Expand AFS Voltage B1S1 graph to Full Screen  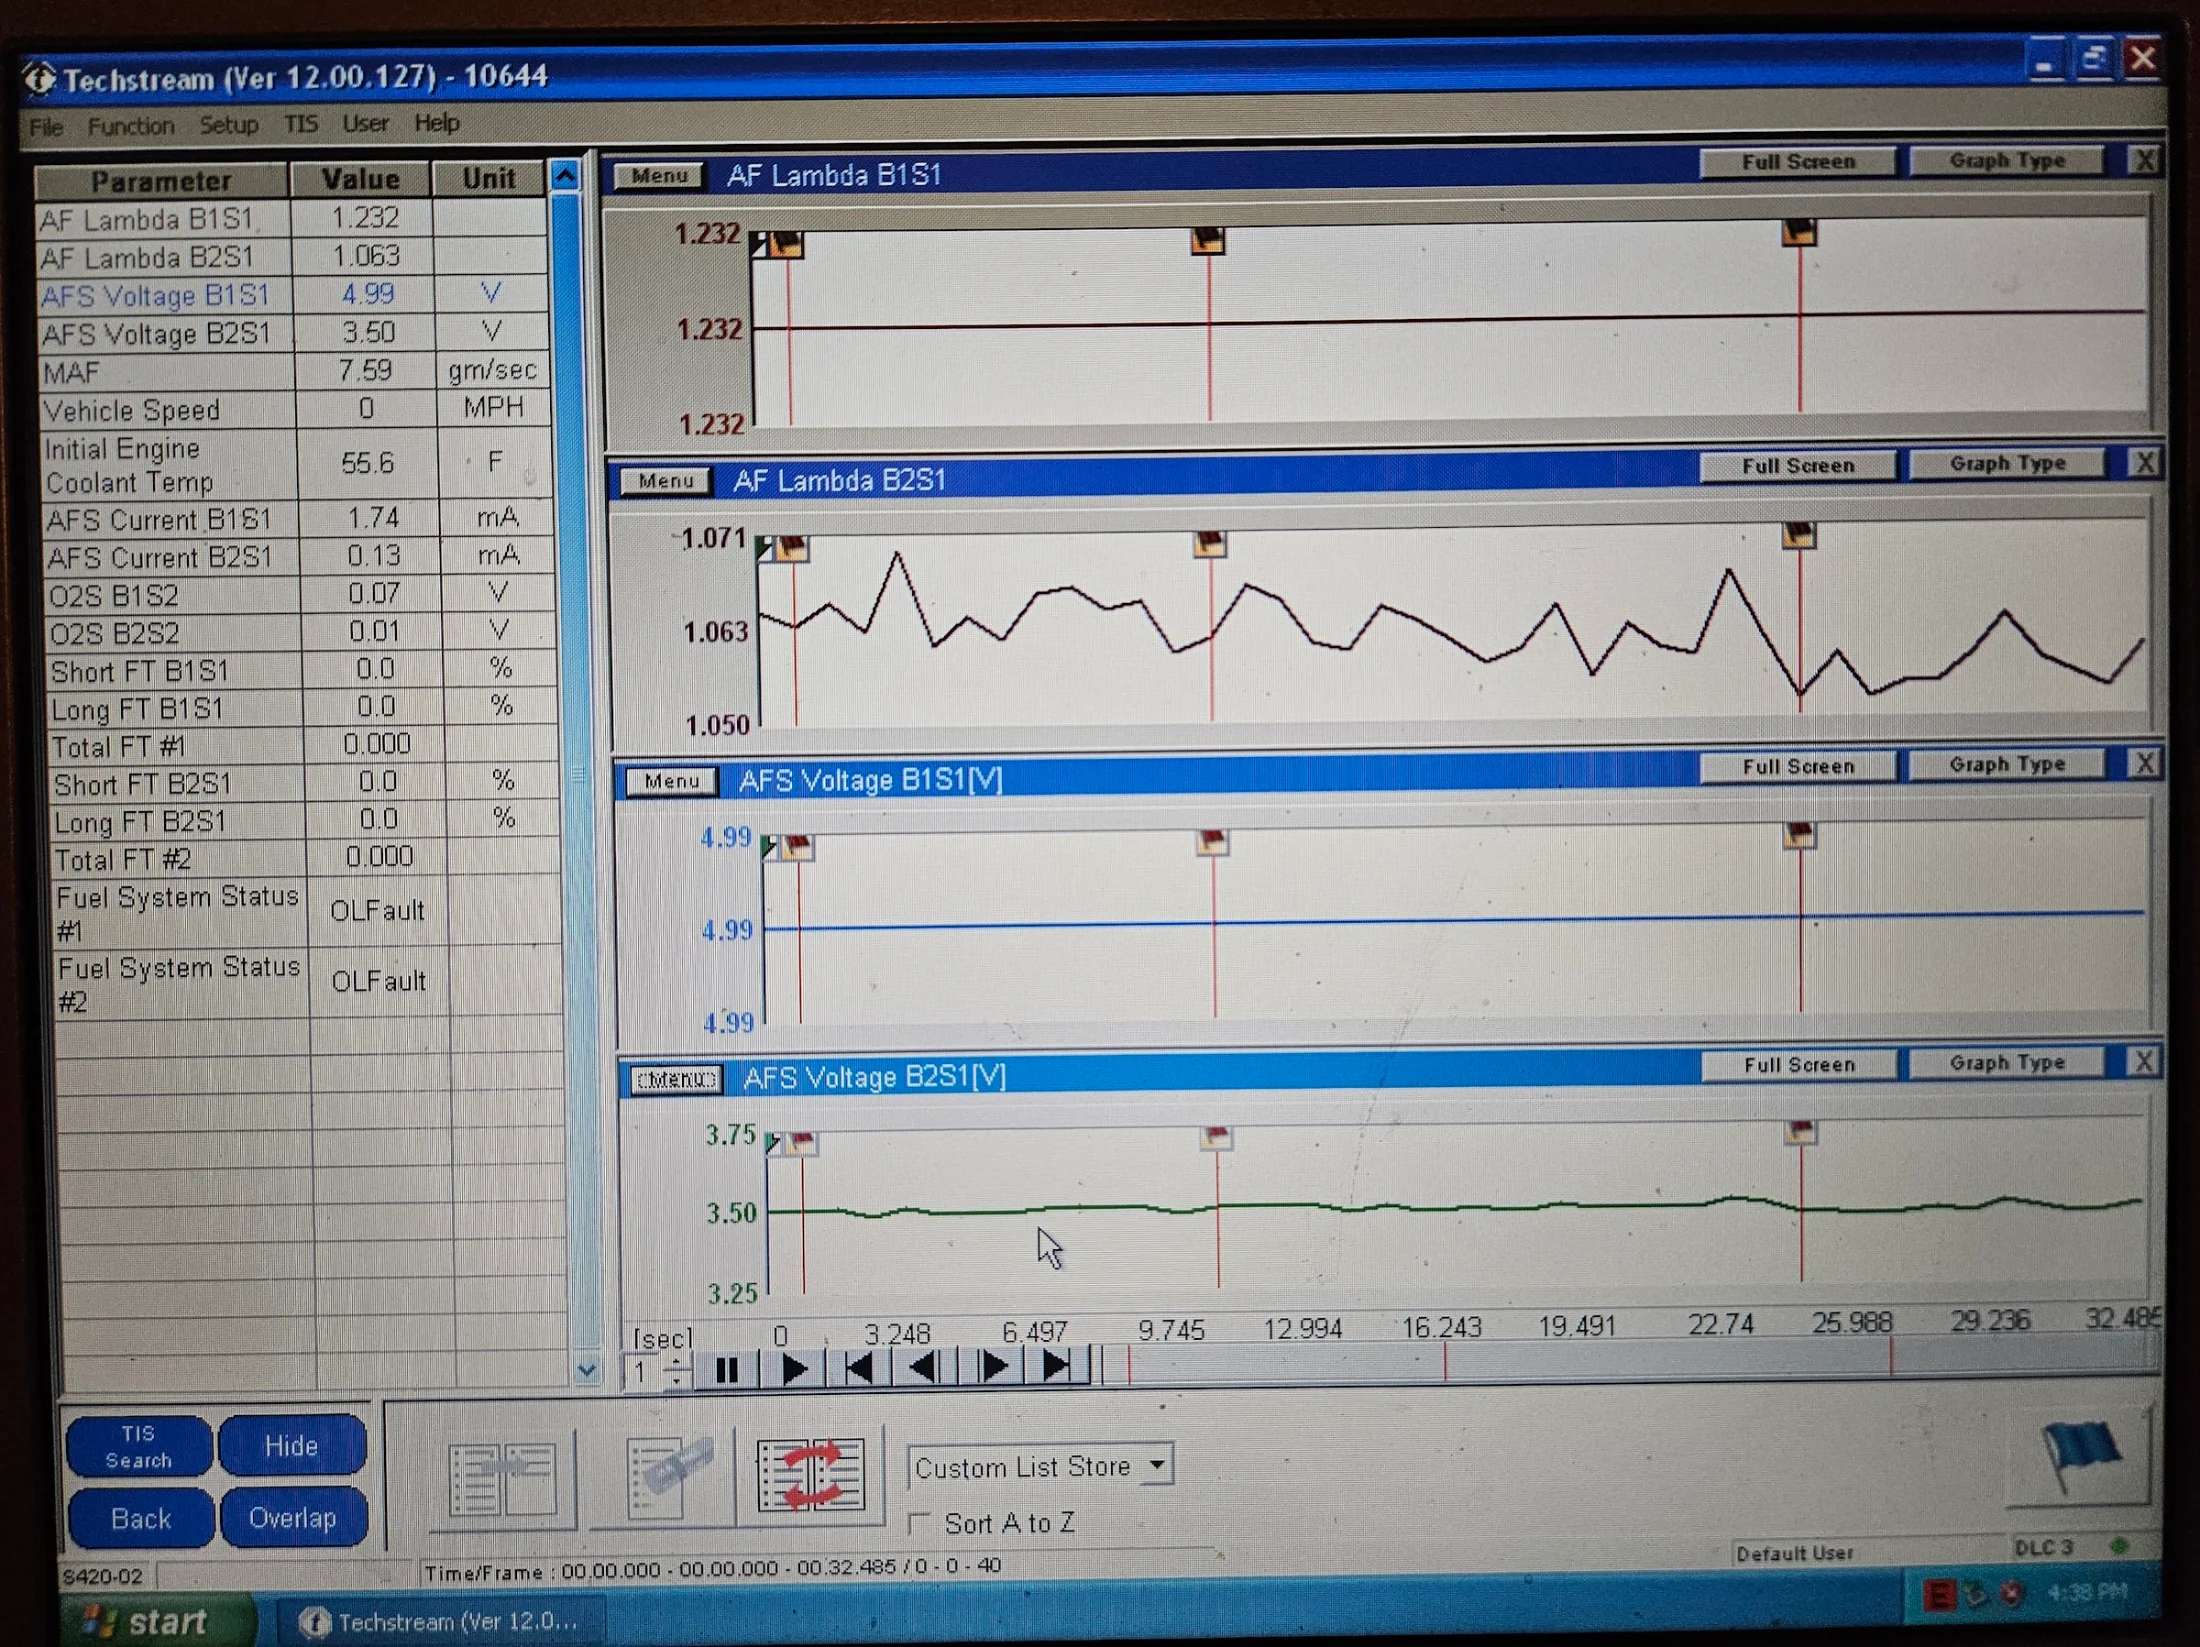pos(1799,767)
